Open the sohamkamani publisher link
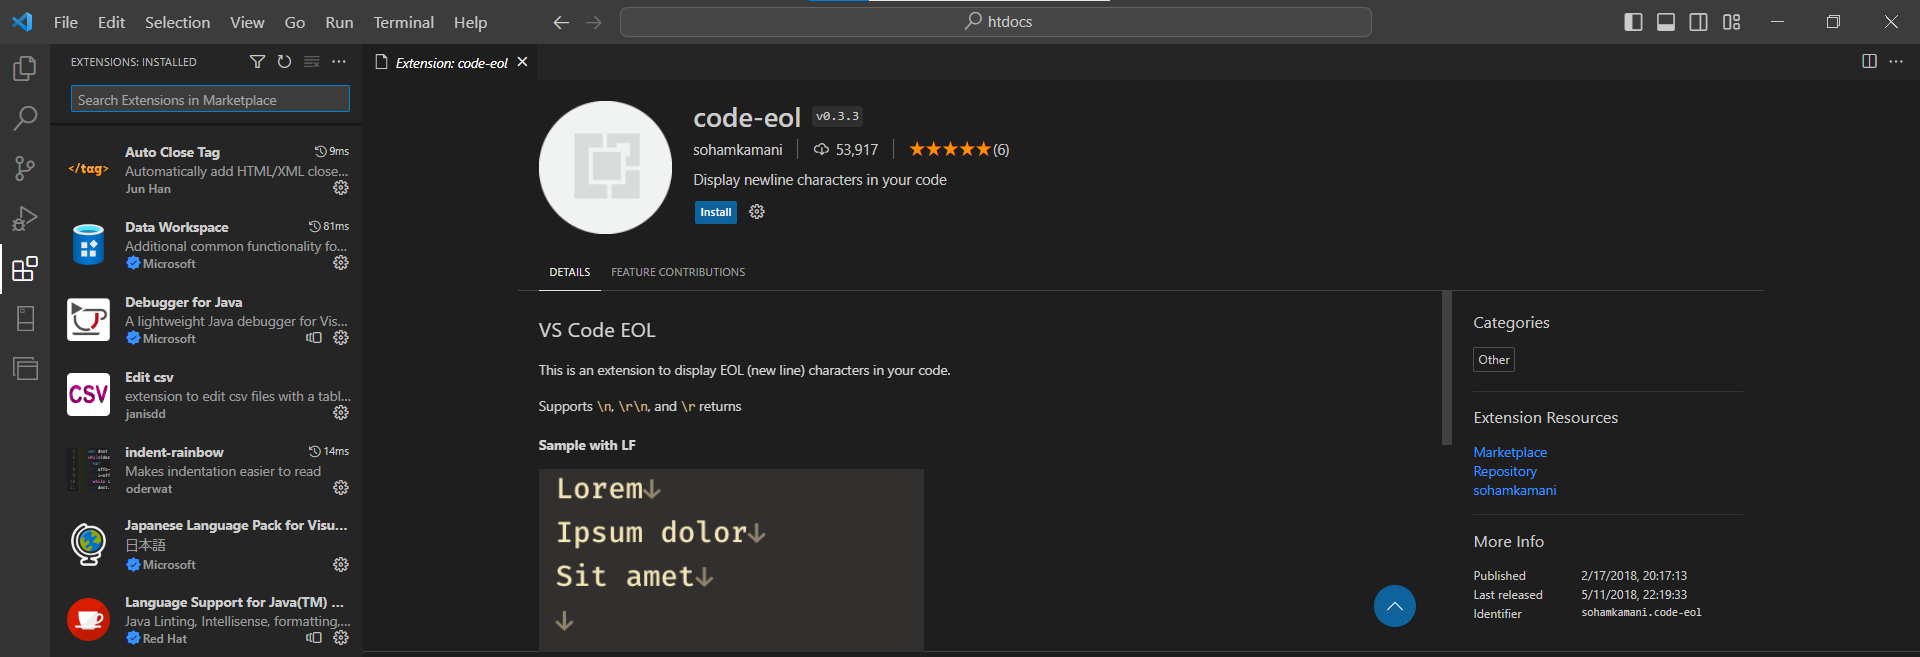Viewport: 1920px width, 657px height. click(738, 150)
